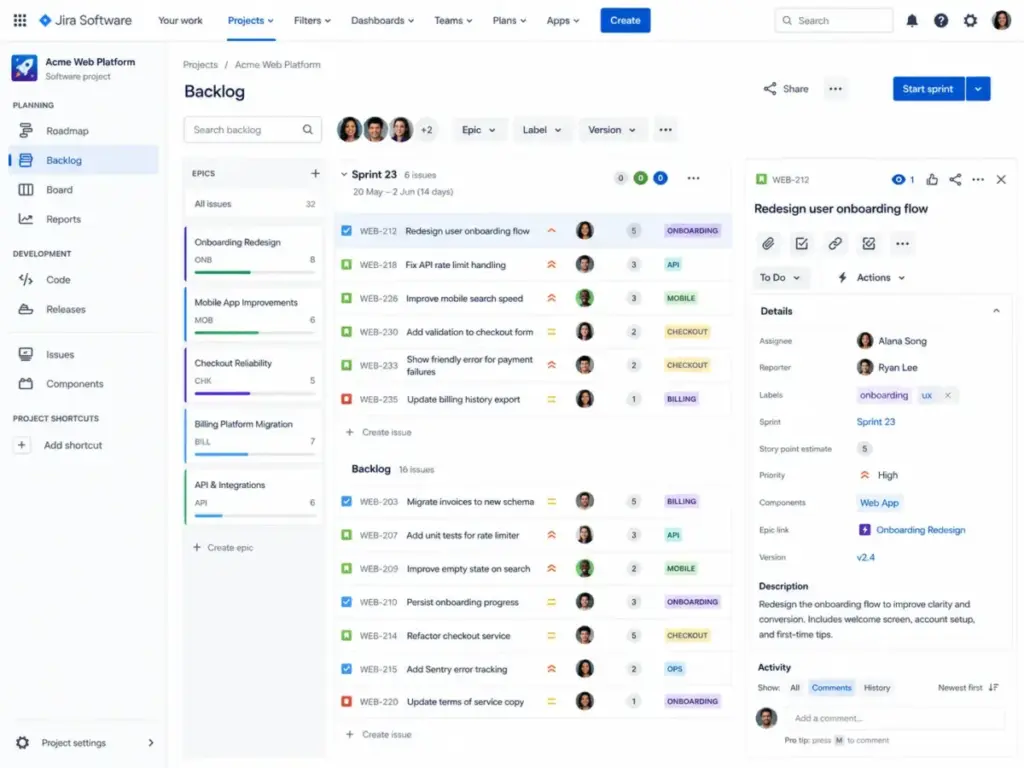Open the Label filter dropdown

[541, 129]
